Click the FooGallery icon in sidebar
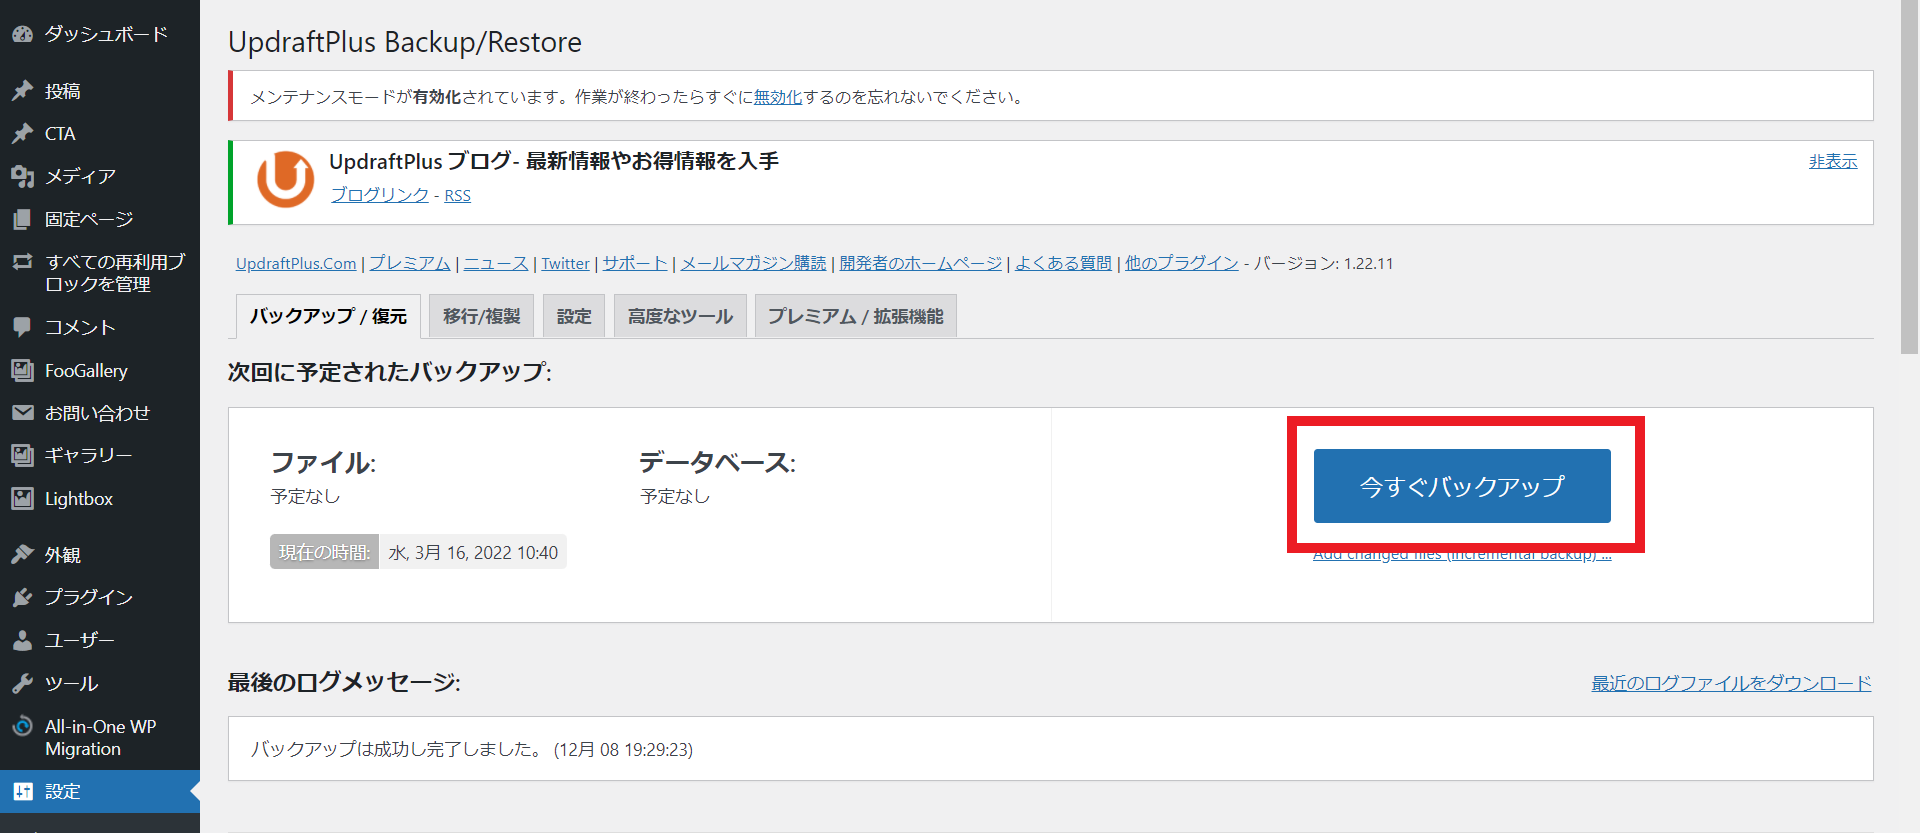 (23, 370)
